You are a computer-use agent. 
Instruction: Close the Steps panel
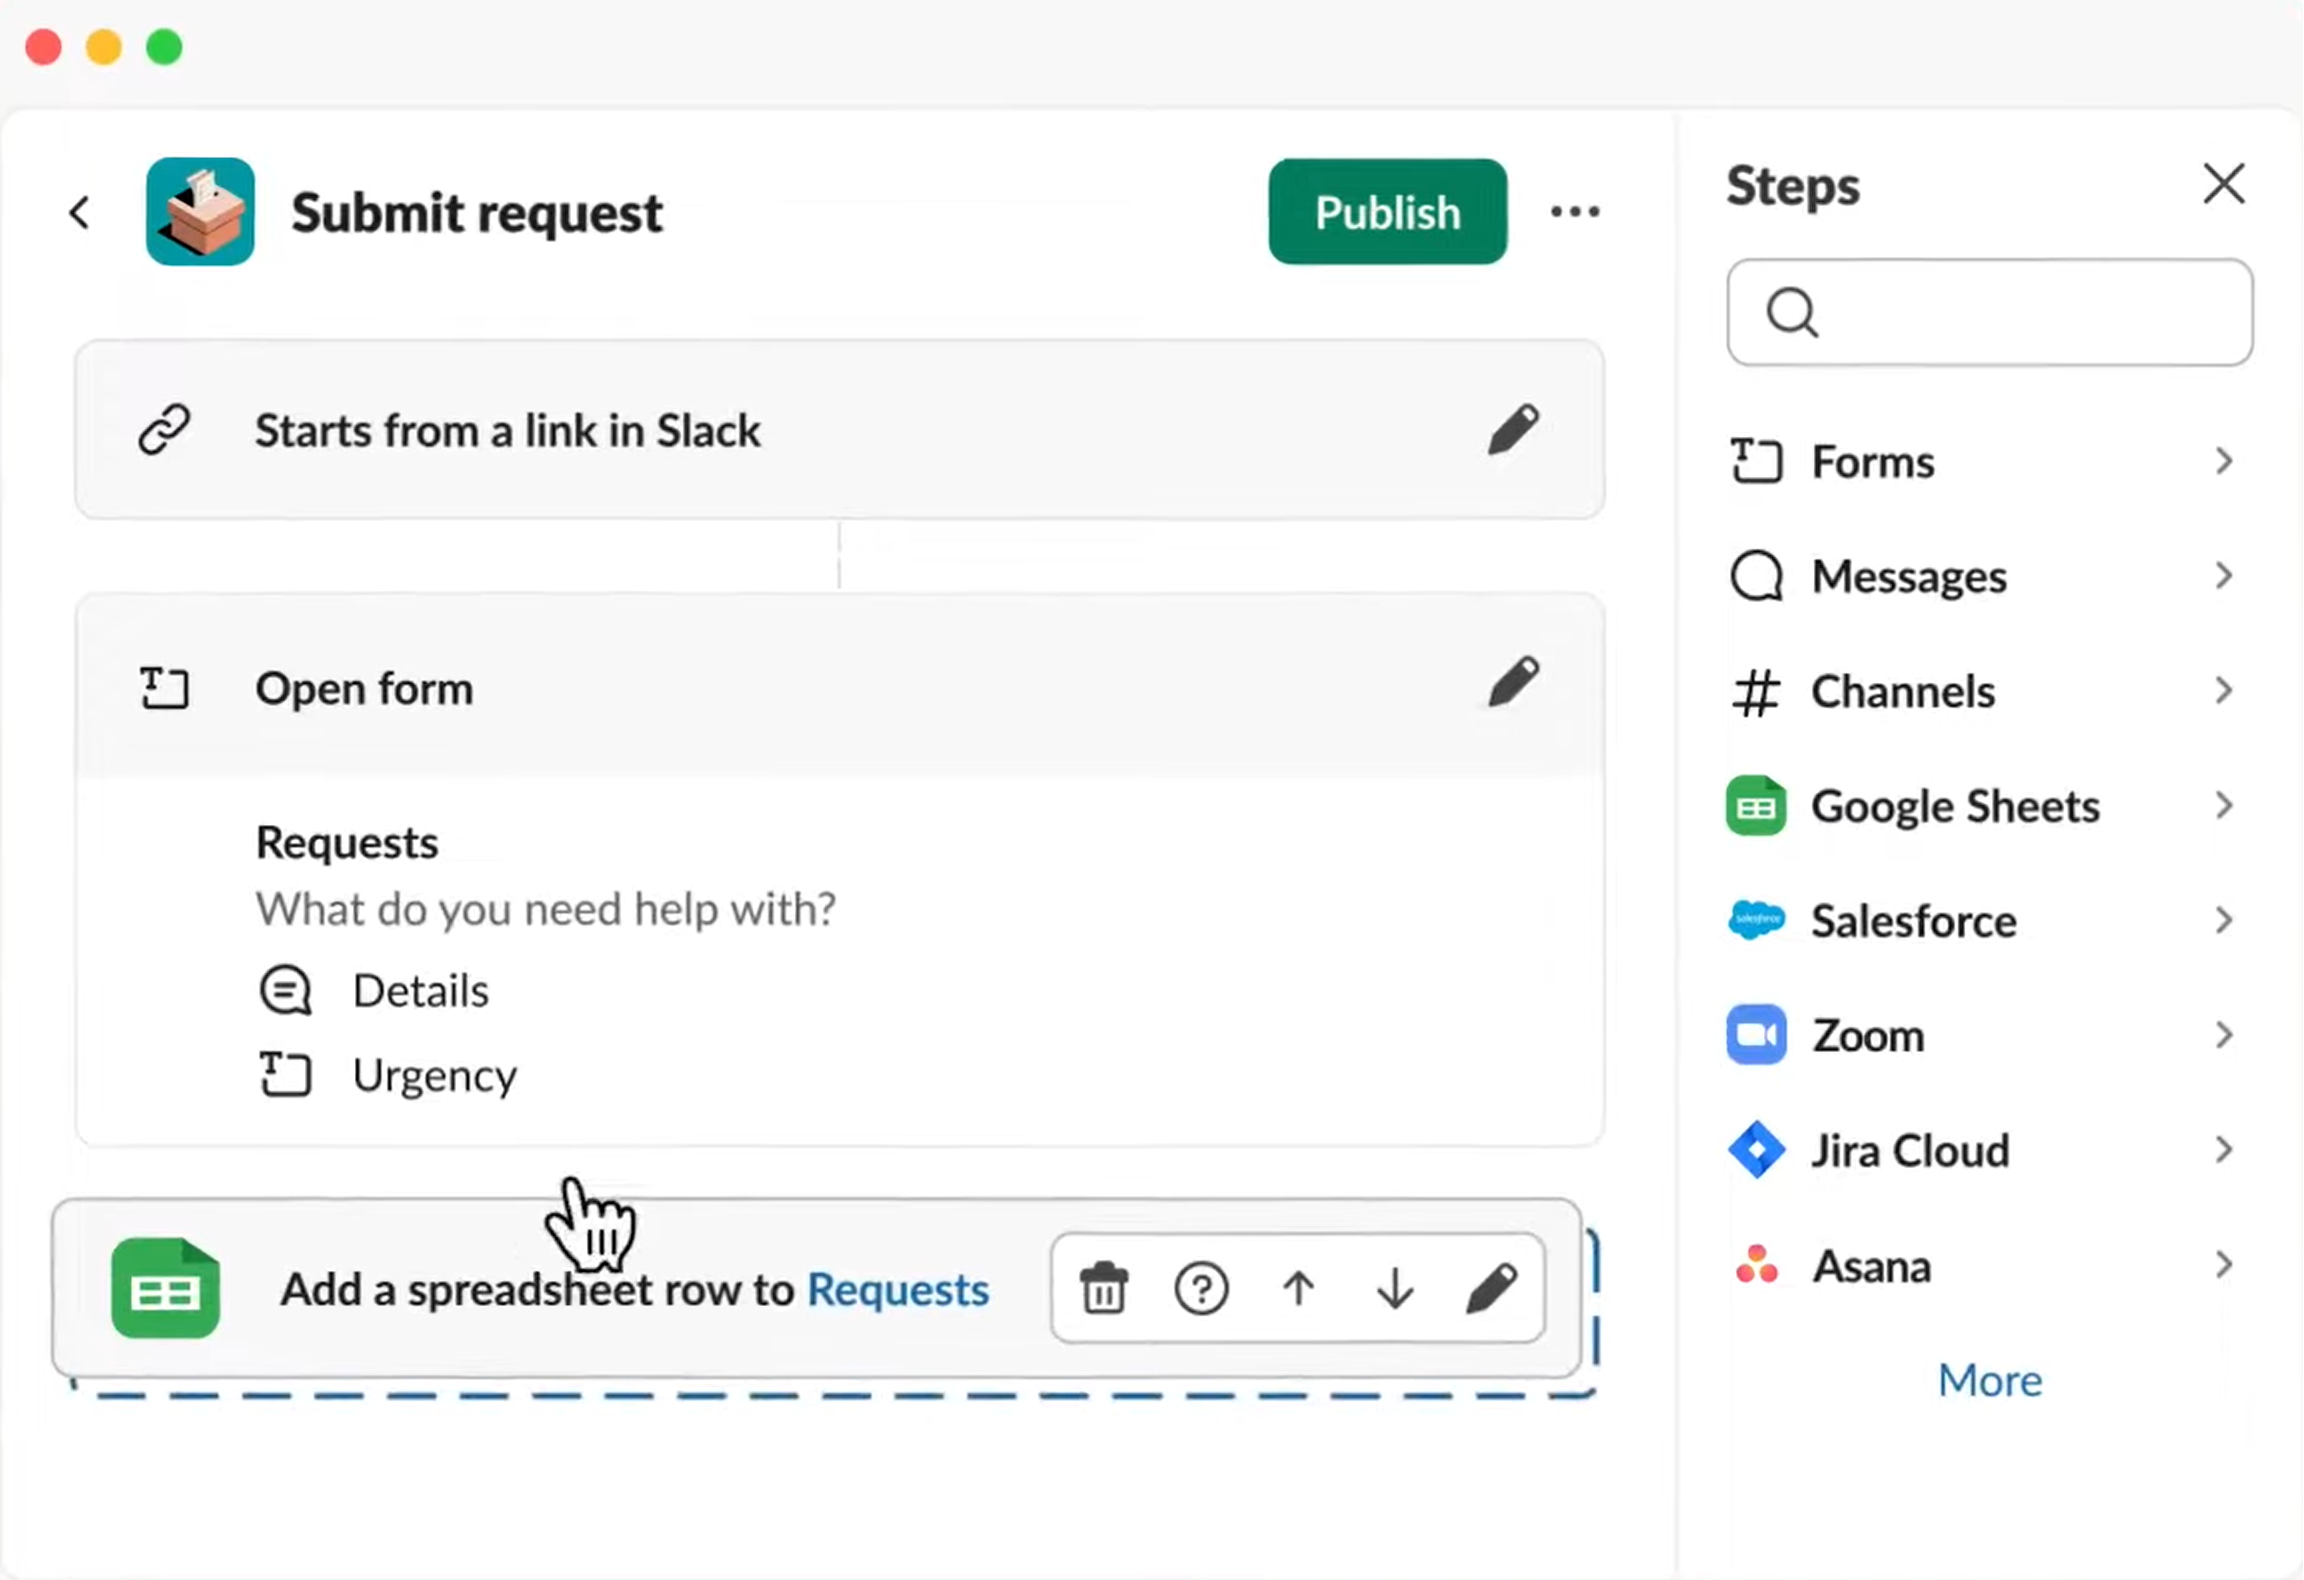[x=2224, y=184]
